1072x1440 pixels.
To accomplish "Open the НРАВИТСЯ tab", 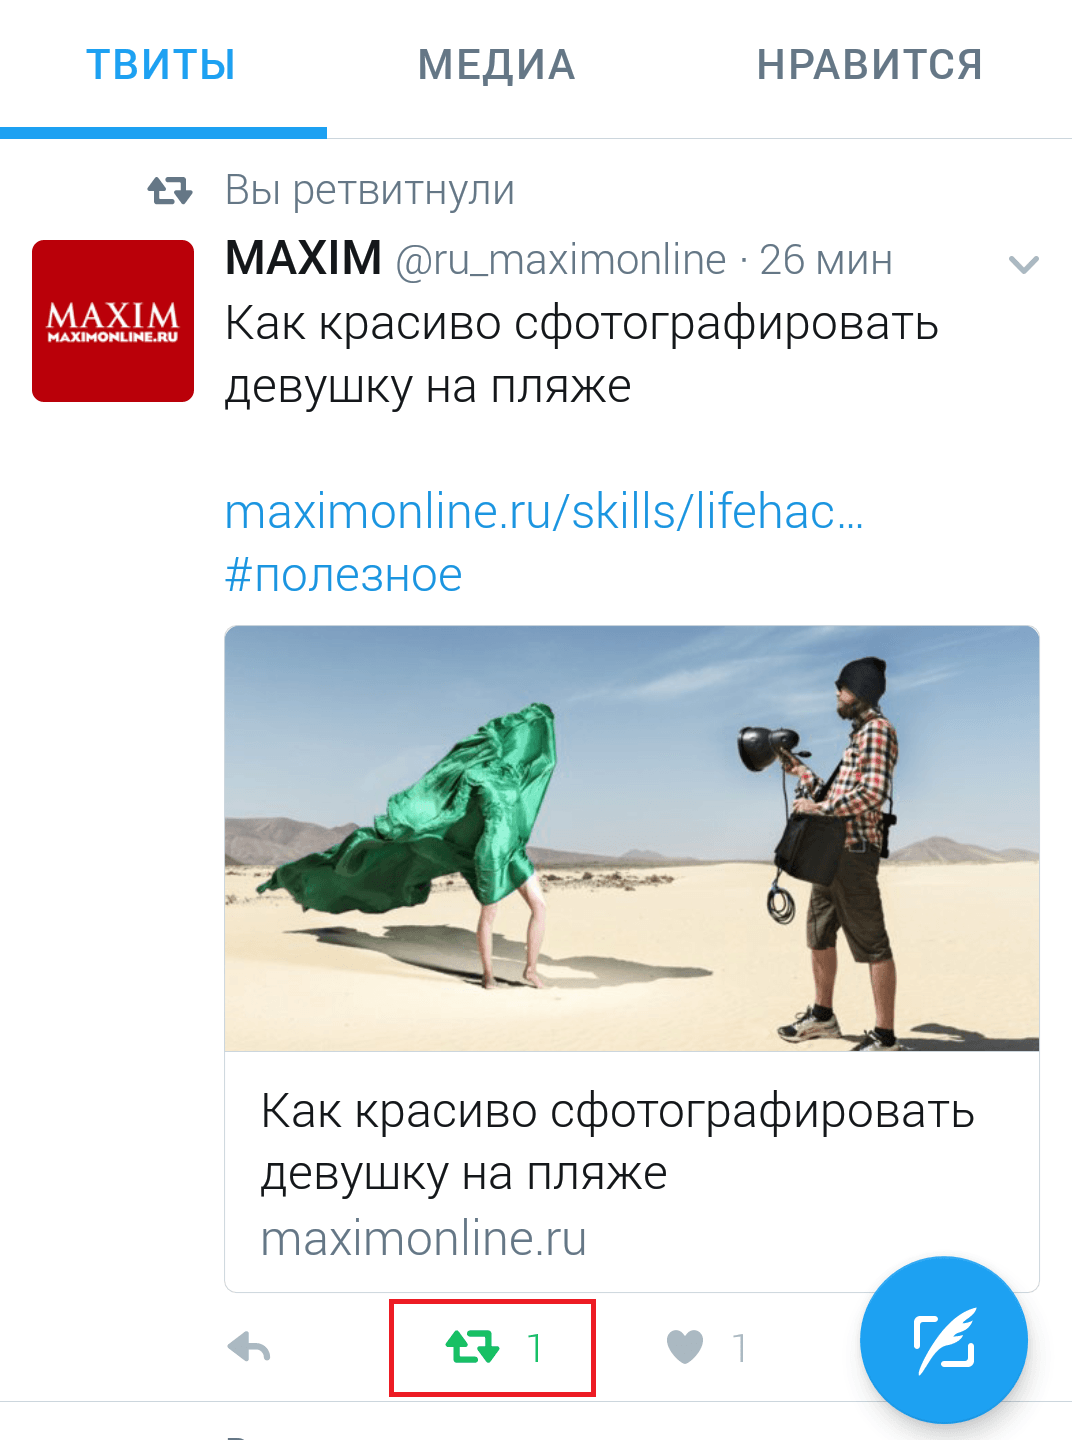I will [869, 65].
